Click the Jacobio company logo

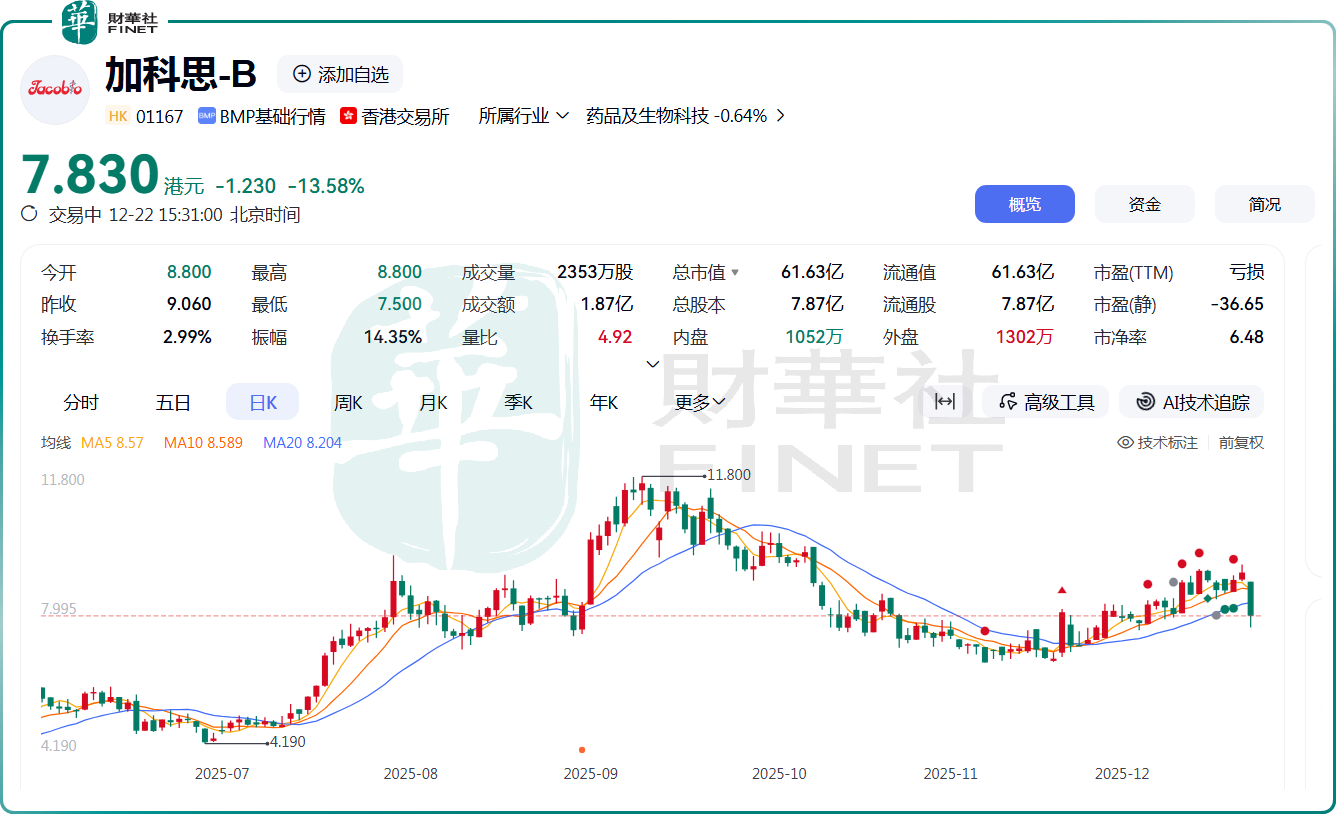click(55, 90)
